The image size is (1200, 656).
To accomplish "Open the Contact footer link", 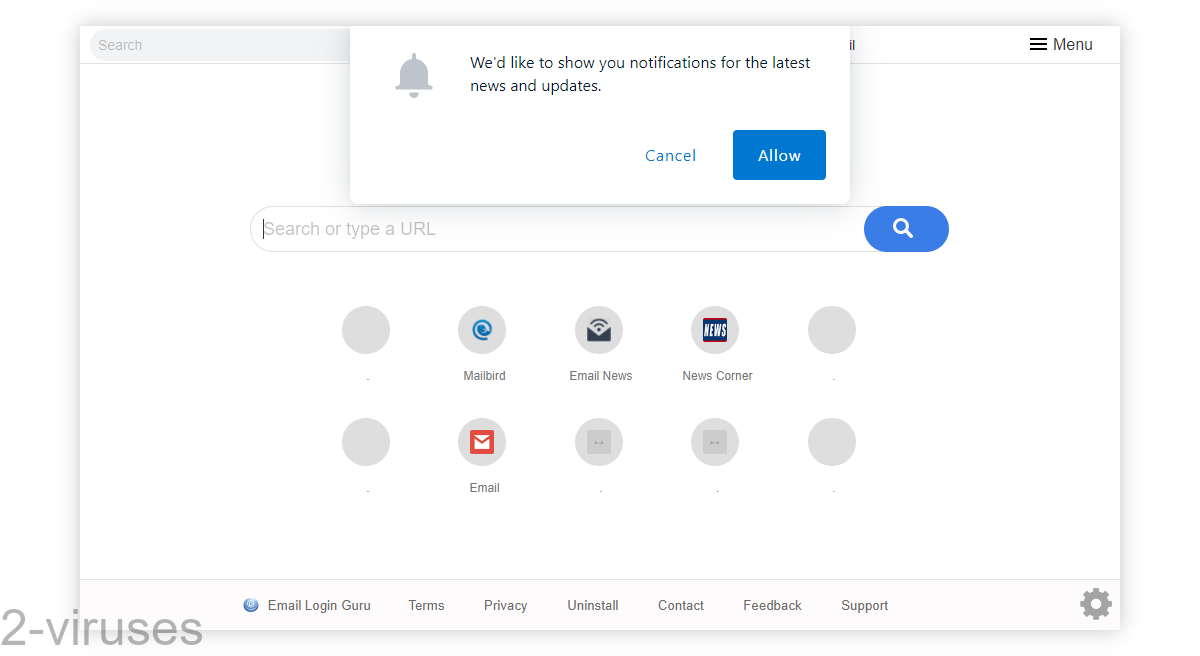I will pyautogui.click(x=680, y=605).
